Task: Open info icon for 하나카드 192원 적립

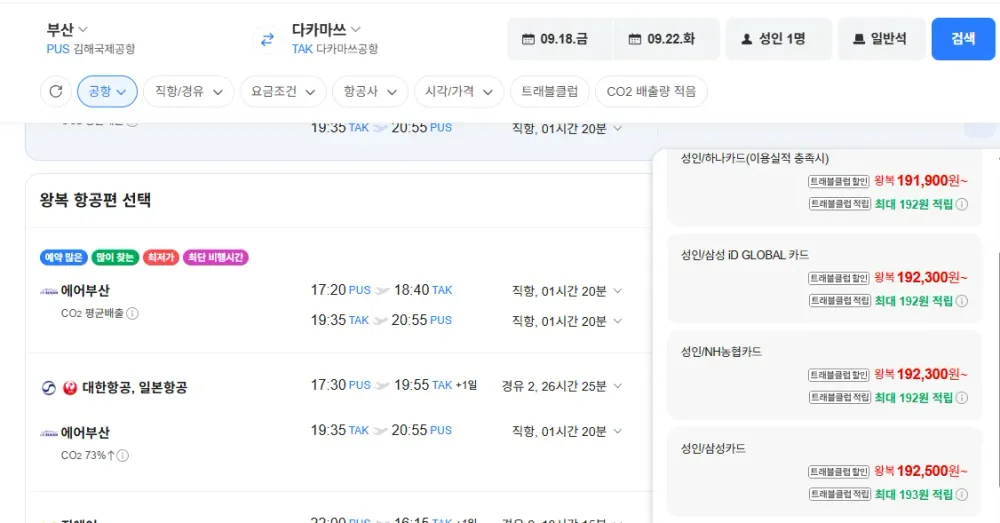Action: click(x=962, y=204)
